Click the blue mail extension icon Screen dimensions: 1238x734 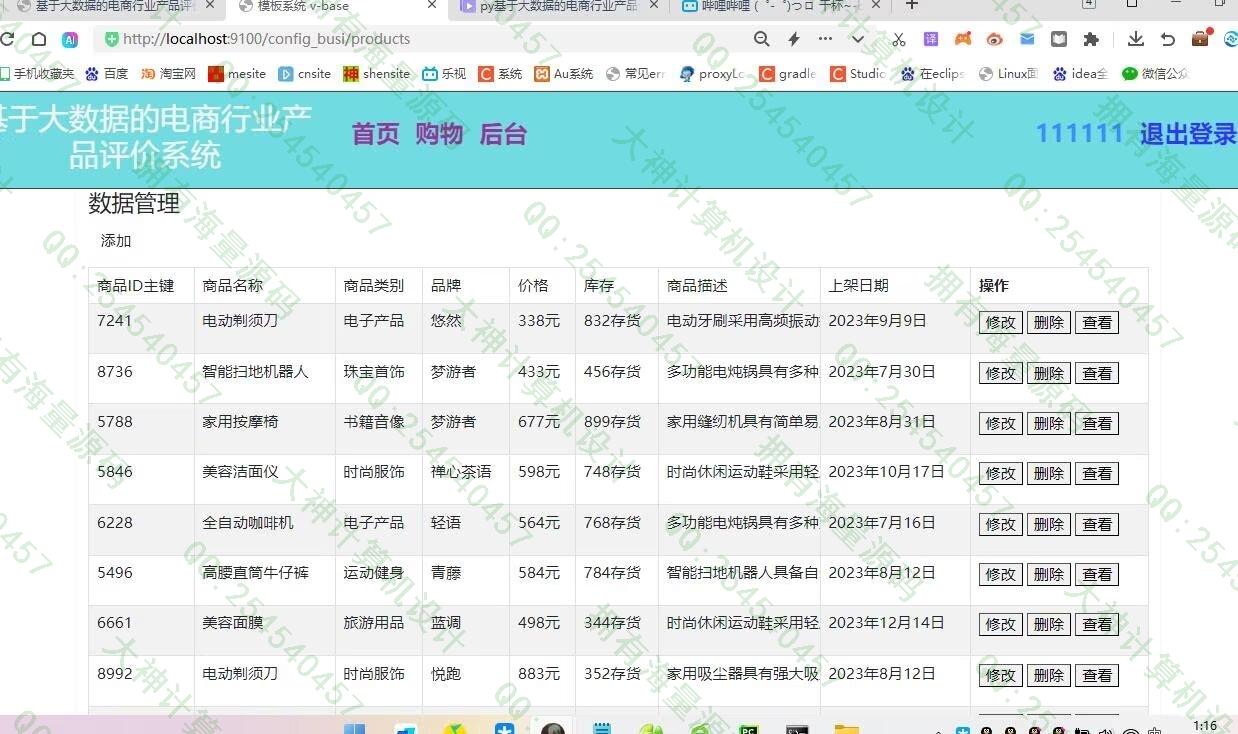pos(1027,39)
